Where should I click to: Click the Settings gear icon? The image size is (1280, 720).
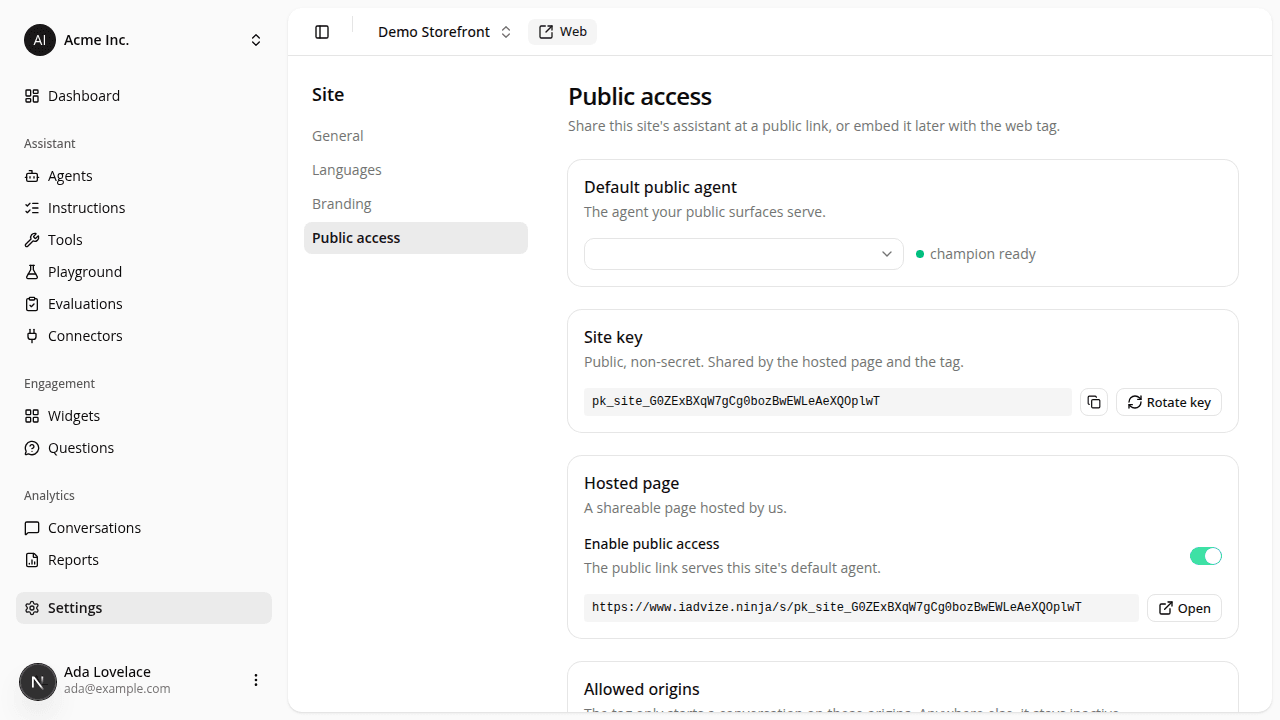[x=32, y=608]
